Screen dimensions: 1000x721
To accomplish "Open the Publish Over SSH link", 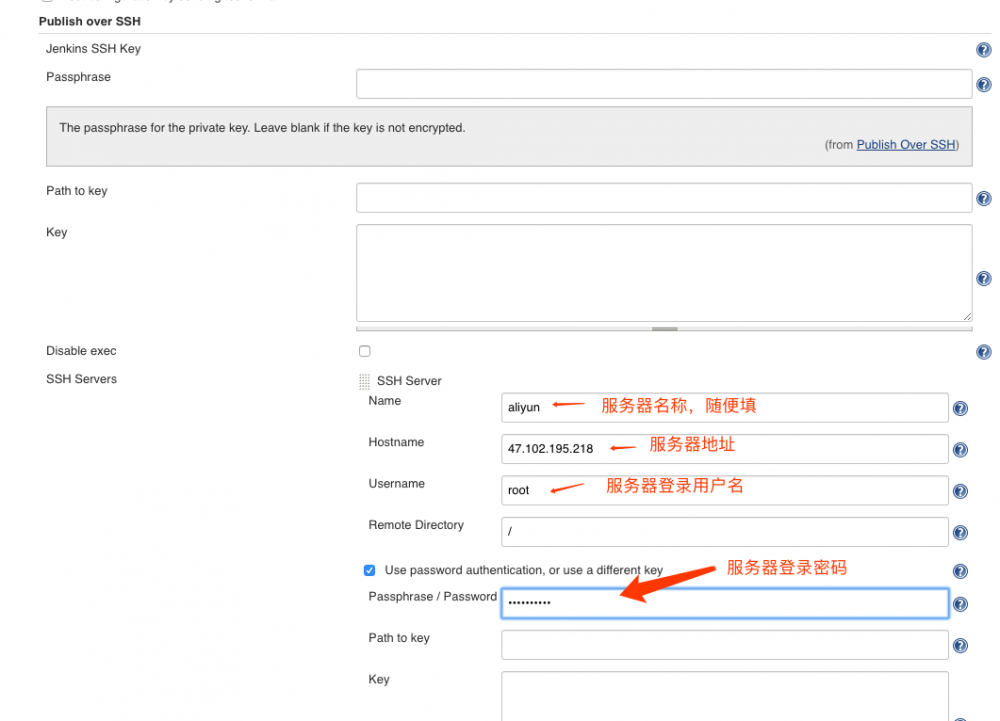I will [905, 144].
